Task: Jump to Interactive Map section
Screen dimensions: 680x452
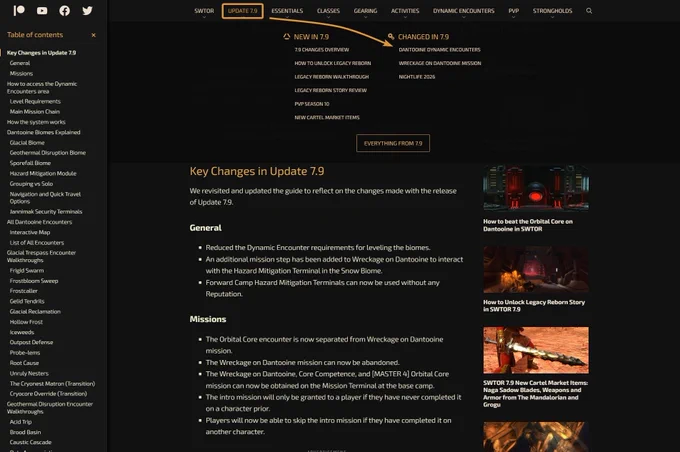Action: click(30, 233)
